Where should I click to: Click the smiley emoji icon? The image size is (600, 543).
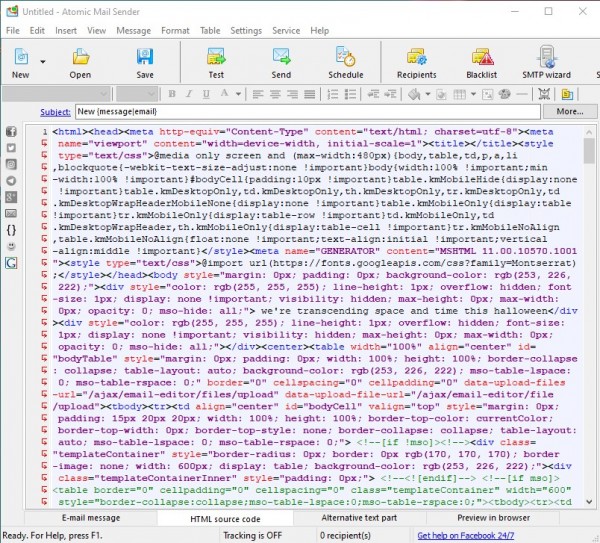point(11,246)
